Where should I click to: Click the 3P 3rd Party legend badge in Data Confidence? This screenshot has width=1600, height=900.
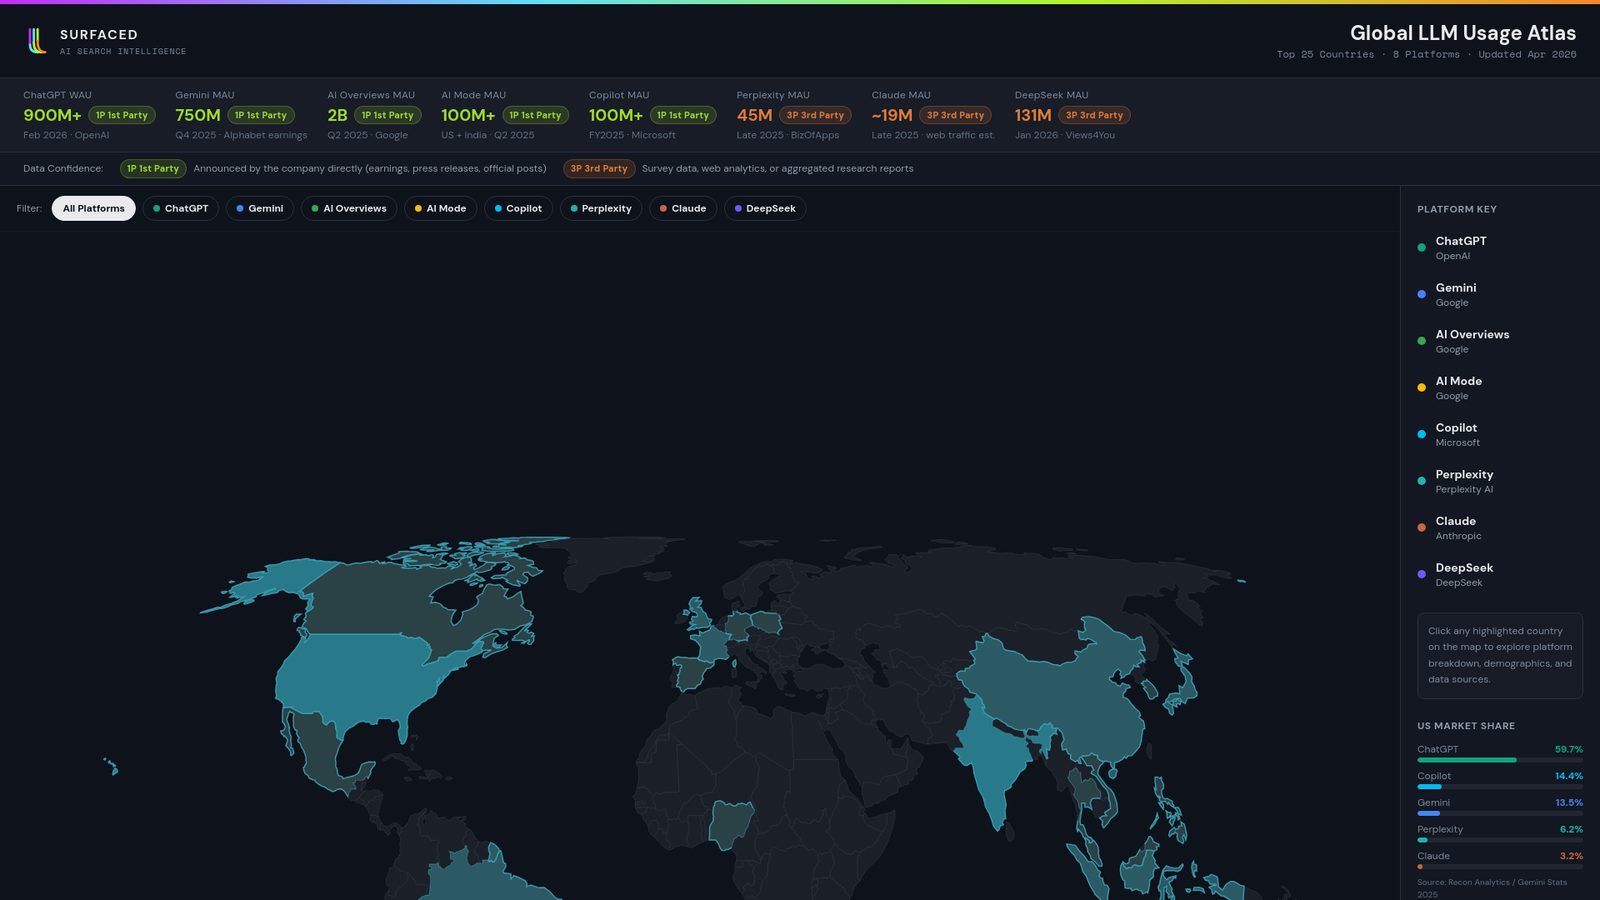click(599, 168)
